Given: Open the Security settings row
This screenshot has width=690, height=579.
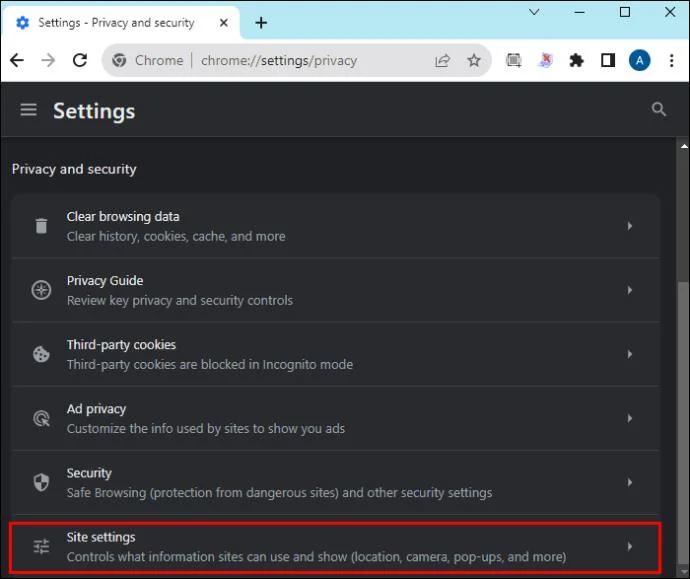Looking at the screenshot, I should coord(336,483).
